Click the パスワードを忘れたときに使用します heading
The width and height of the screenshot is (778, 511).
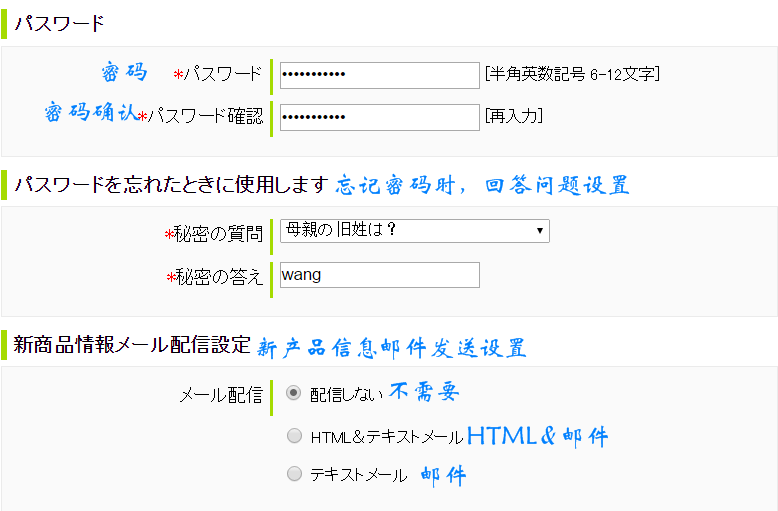click(170, 185)
